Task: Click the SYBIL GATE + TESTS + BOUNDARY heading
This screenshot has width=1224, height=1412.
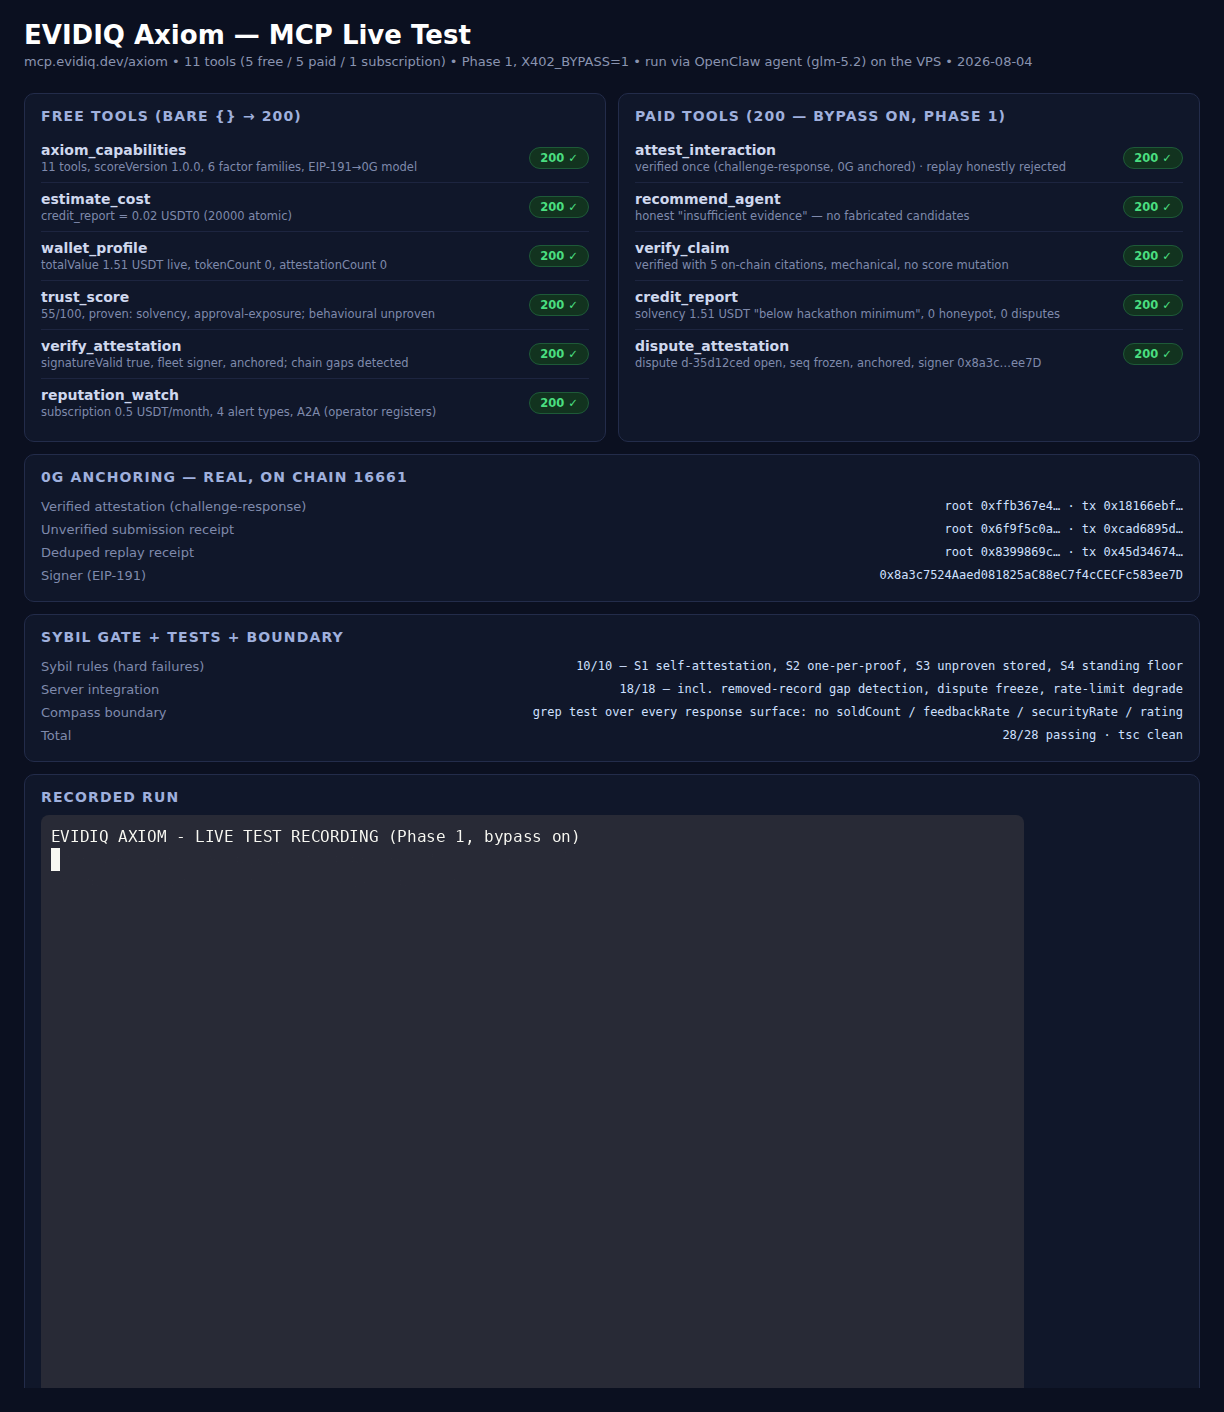Action: [192, 637]
